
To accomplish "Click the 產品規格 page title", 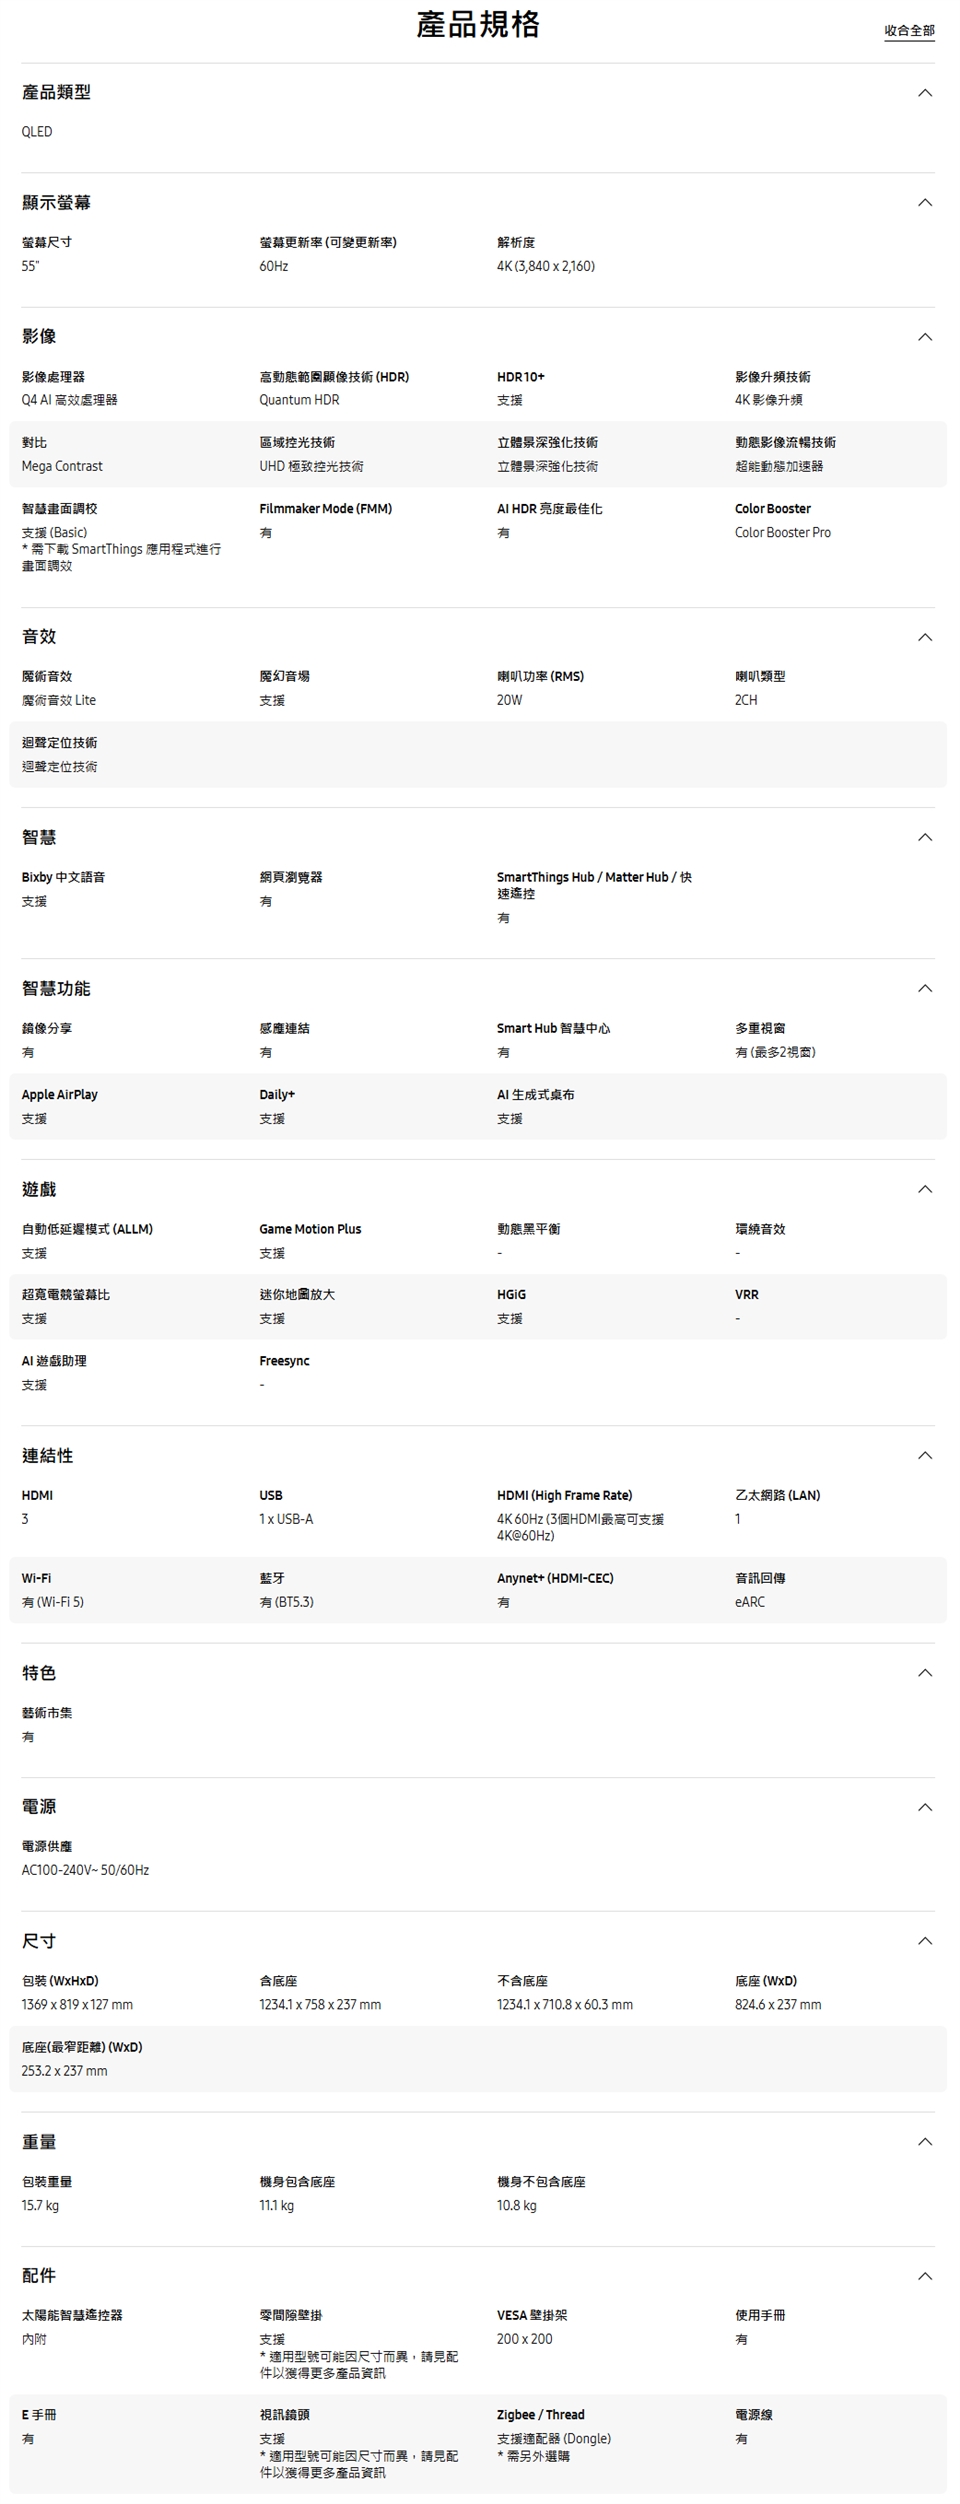I will [x=478, y=24].
